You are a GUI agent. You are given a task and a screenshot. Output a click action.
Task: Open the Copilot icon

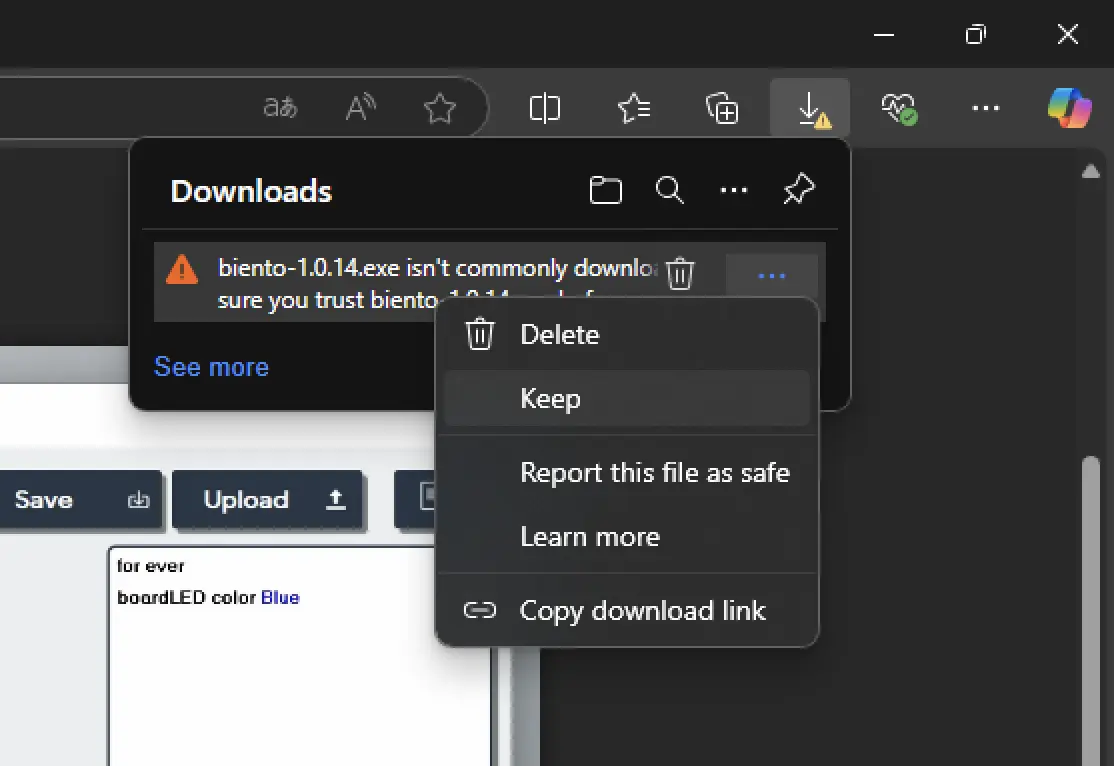click(x=1069, y=108)
